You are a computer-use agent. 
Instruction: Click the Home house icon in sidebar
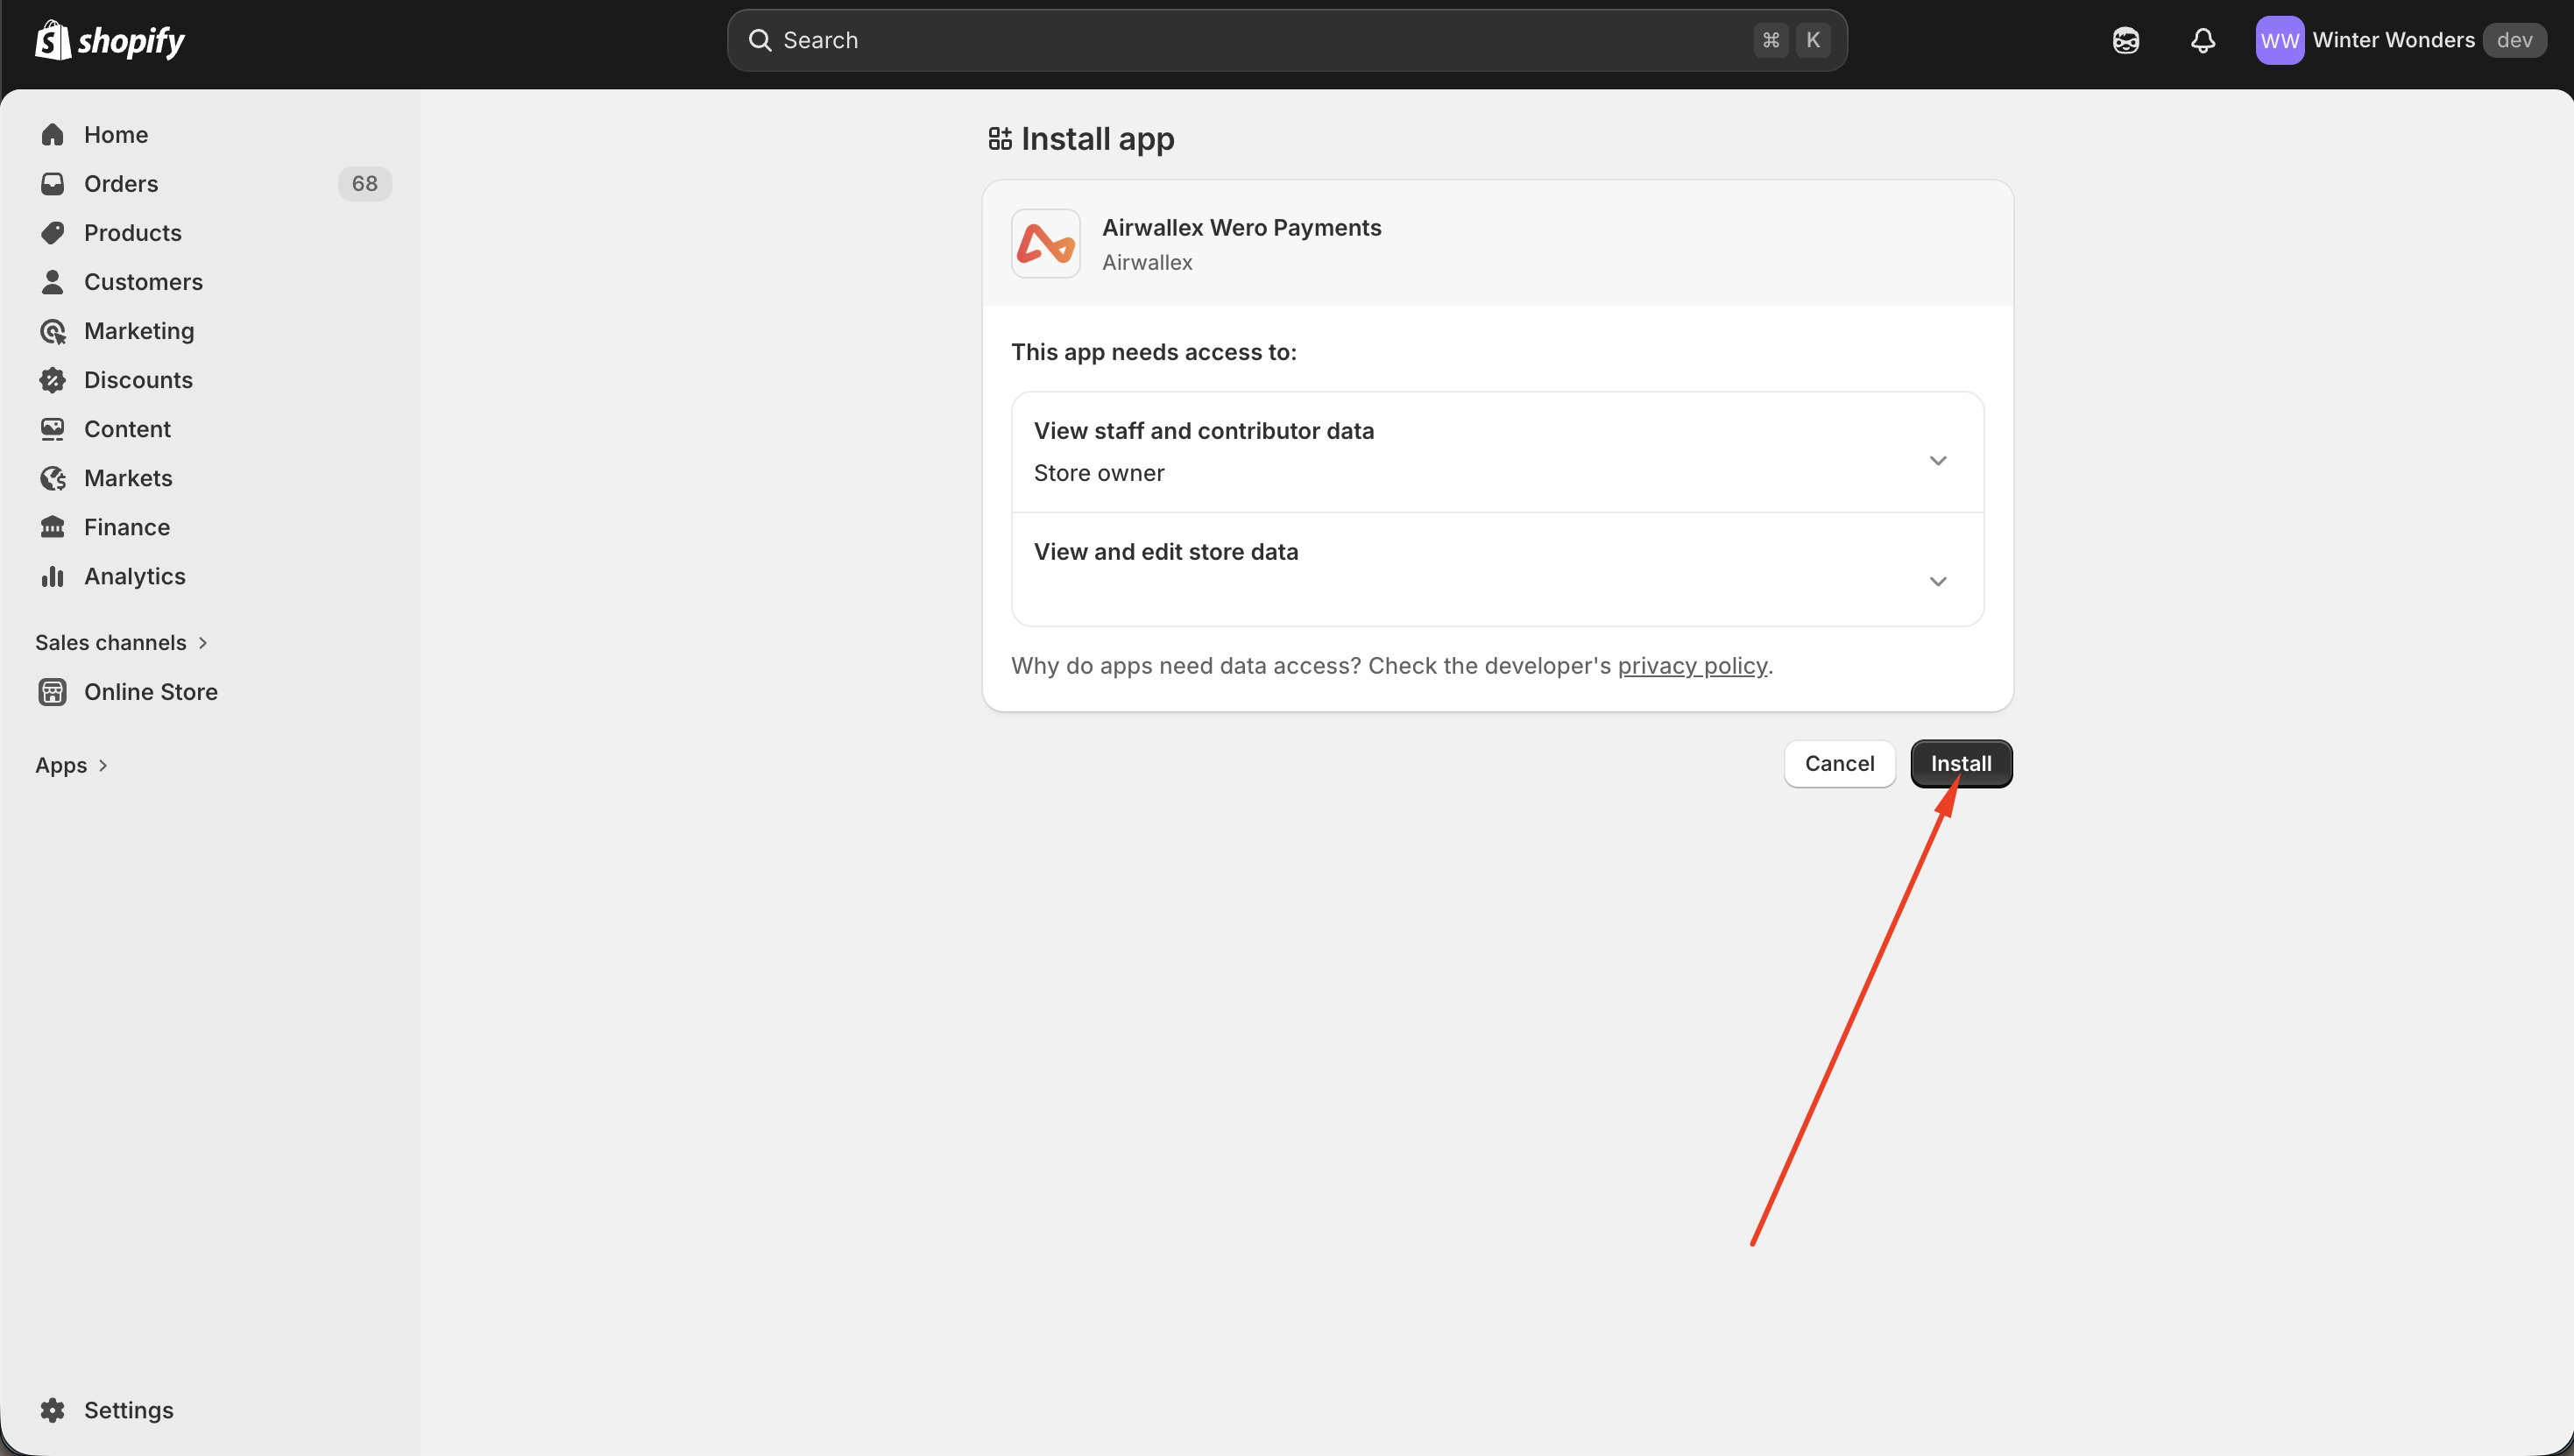point(53,134)
